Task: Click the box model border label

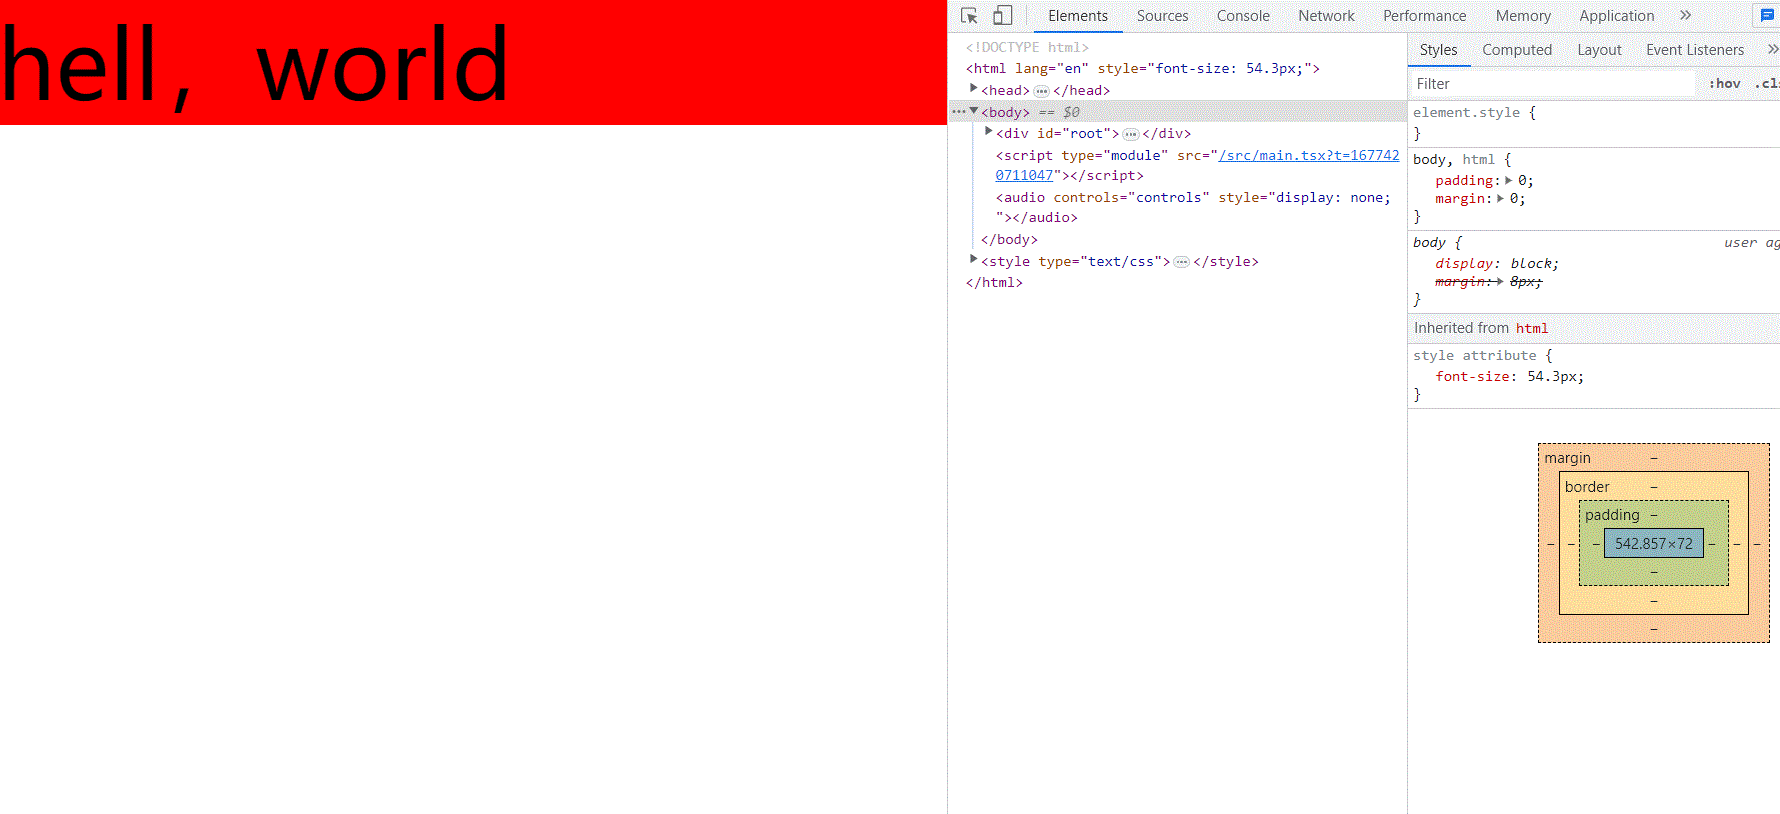Action: click(1587, 487)
